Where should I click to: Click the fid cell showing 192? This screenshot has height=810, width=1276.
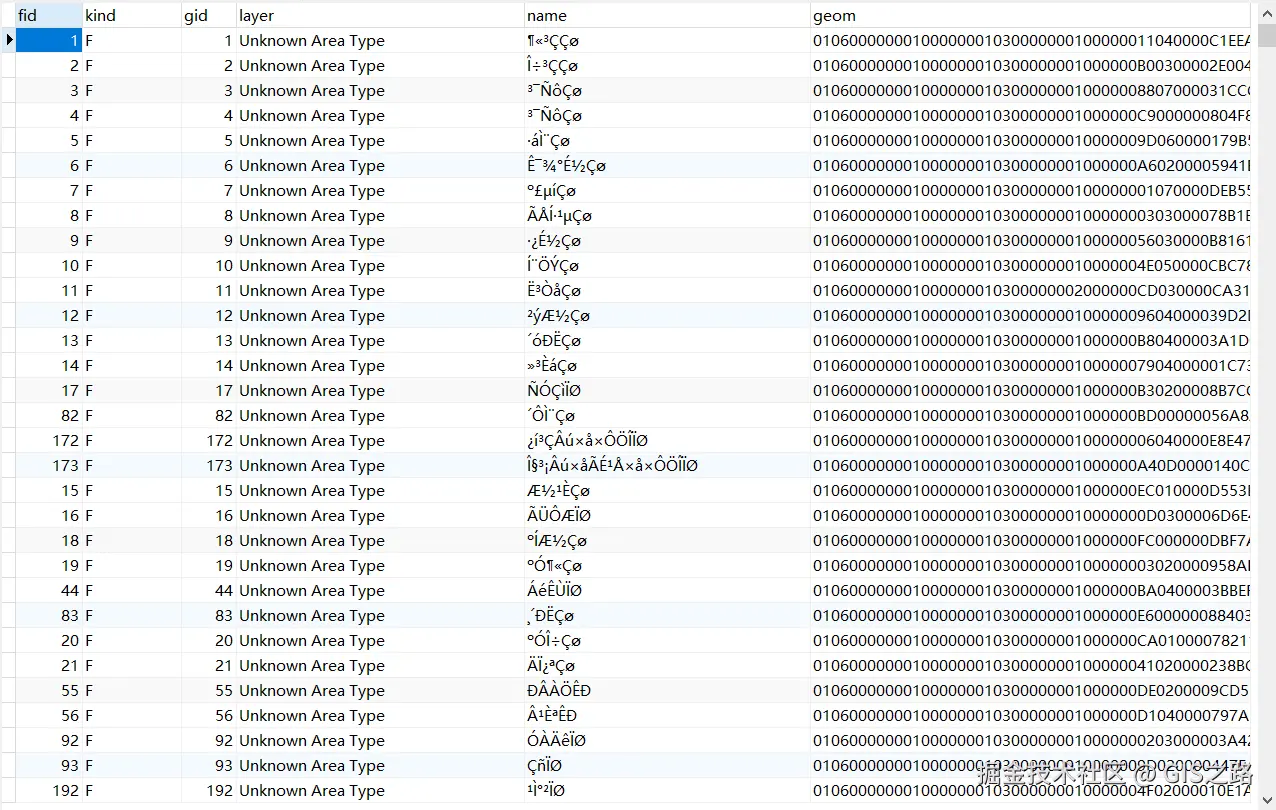(49, 790)
